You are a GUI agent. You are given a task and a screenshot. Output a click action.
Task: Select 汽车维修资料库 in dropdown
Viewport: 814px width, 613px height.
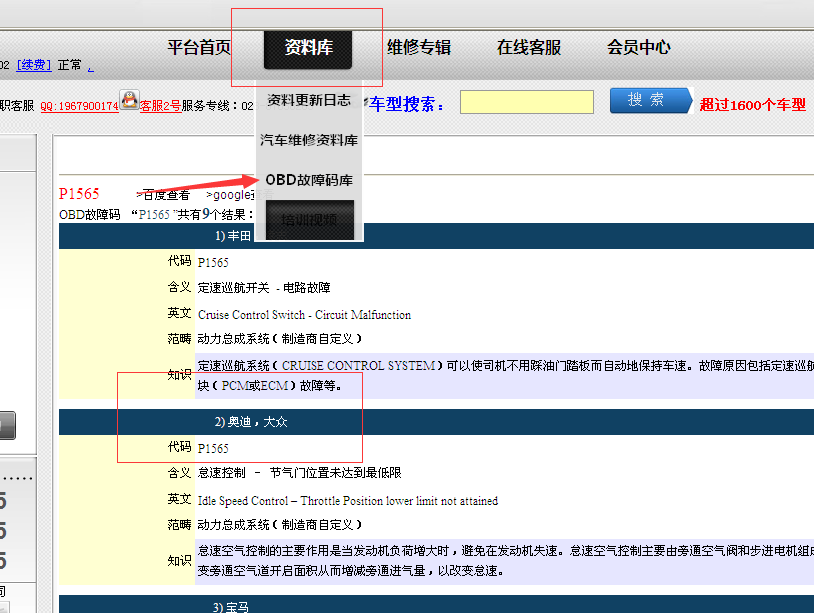pyautogui.click(x=309, y=140)
